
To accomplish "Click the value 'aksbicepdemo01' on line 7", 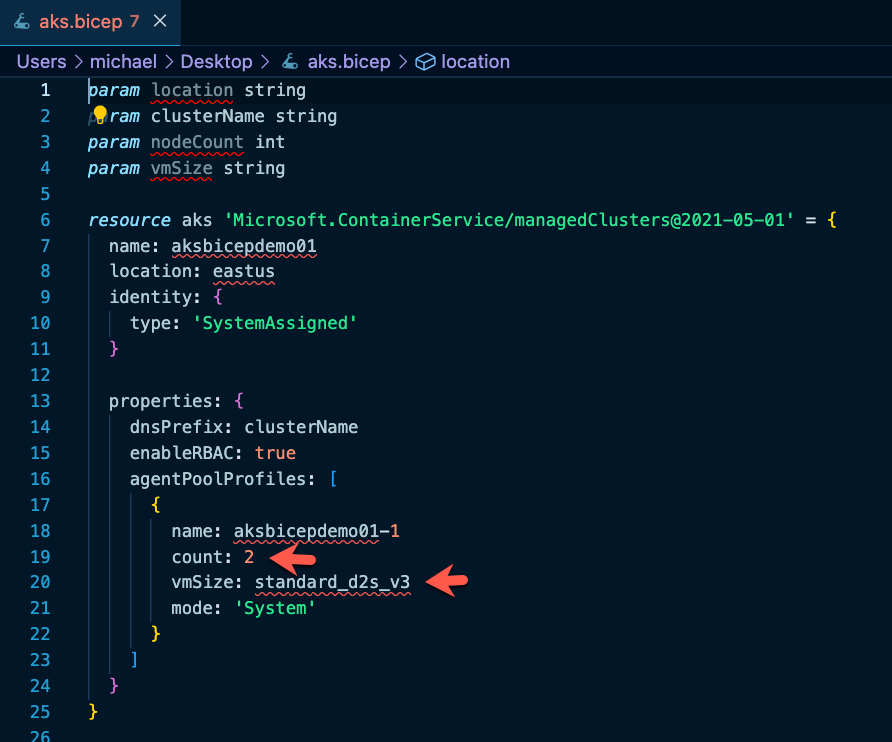I will [x=243, y=246].
